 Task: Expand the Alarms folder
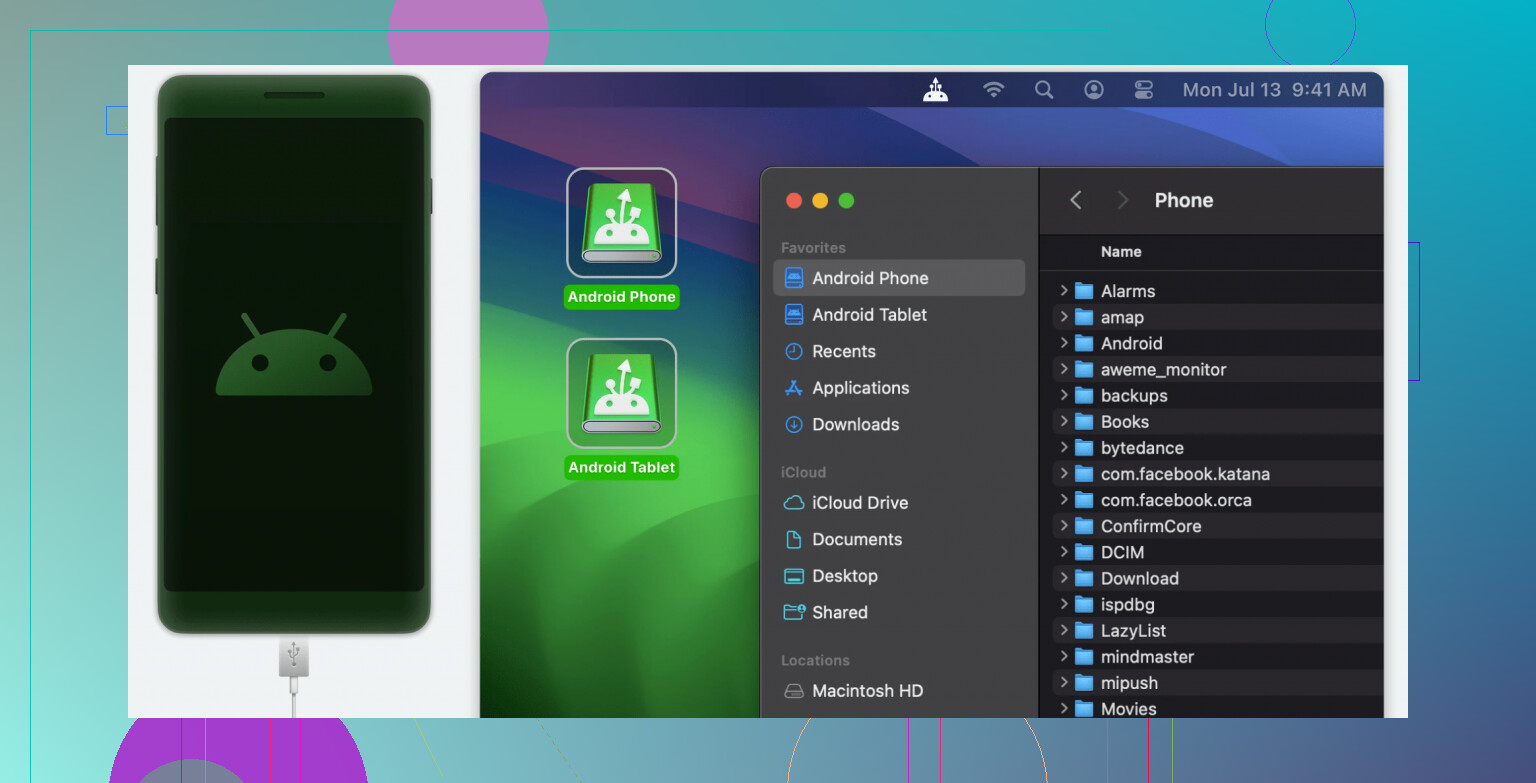point(1064,291)
